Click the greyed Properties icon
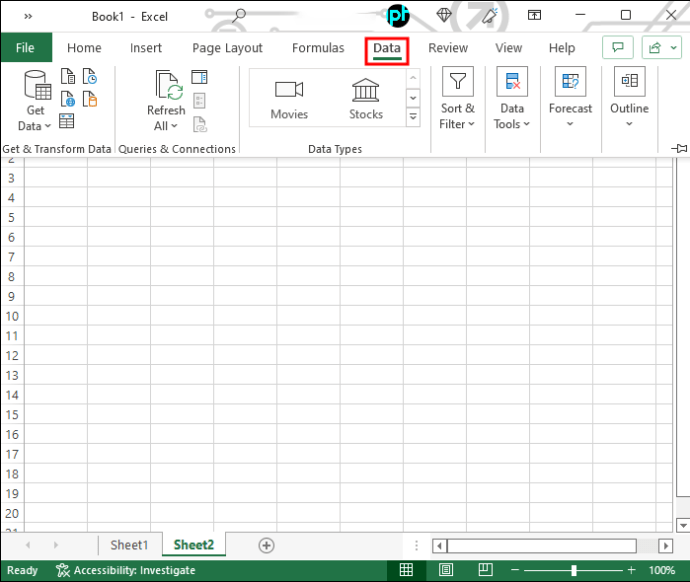 199,101
